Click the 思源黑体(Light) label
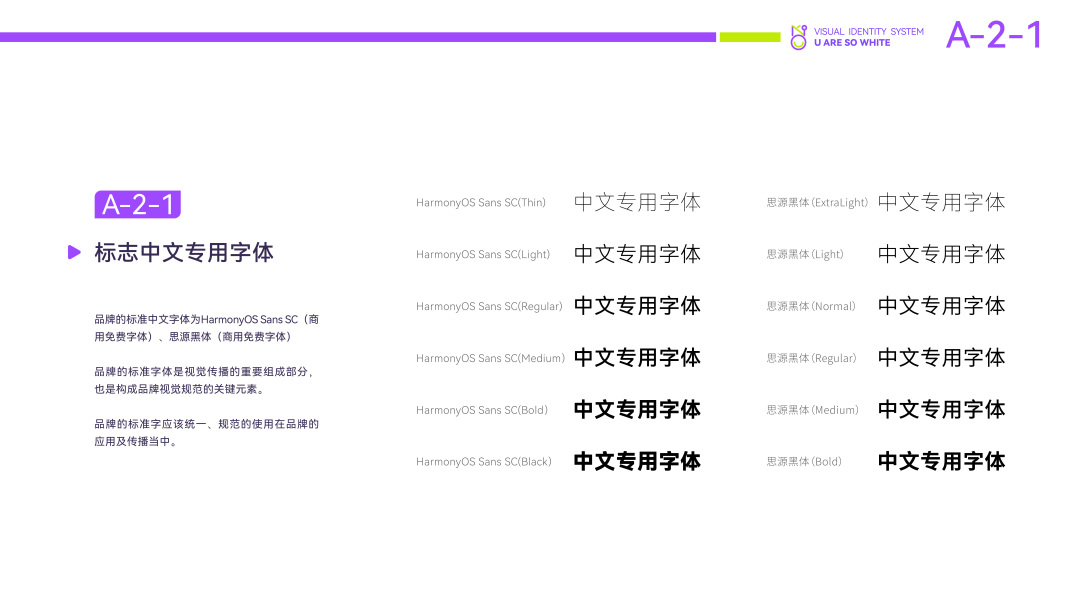 (805, 254)
